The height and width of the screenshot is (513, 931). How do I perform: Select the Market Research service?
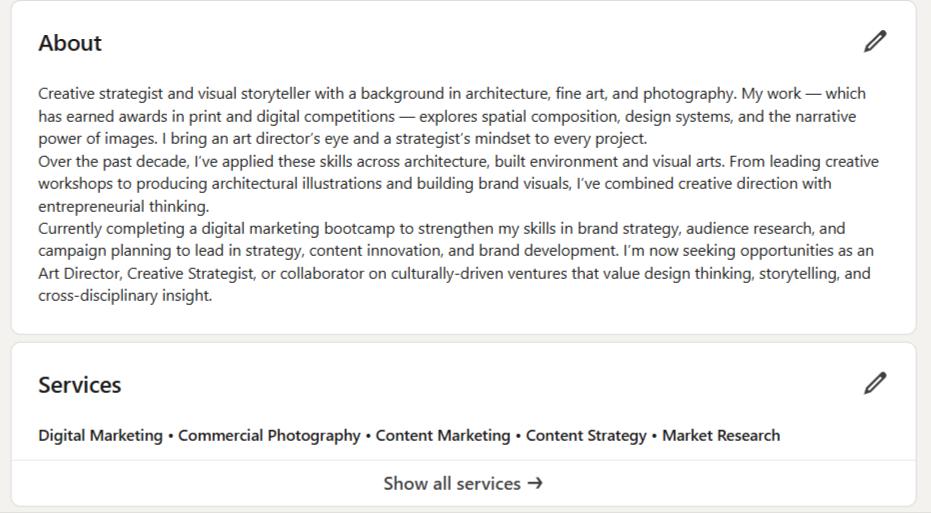coord(721,436)
